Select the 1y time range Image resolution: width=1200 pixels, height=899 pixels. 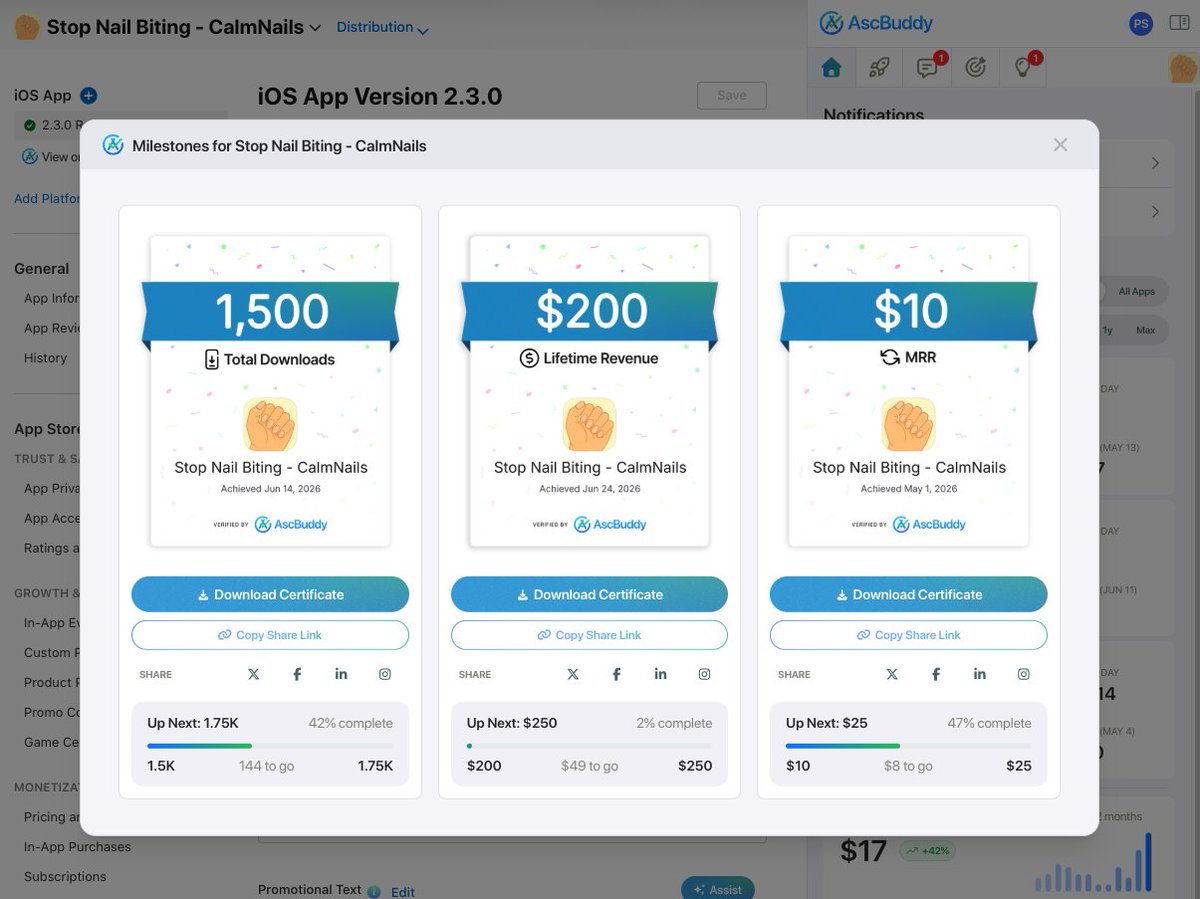coord(1107,330)
